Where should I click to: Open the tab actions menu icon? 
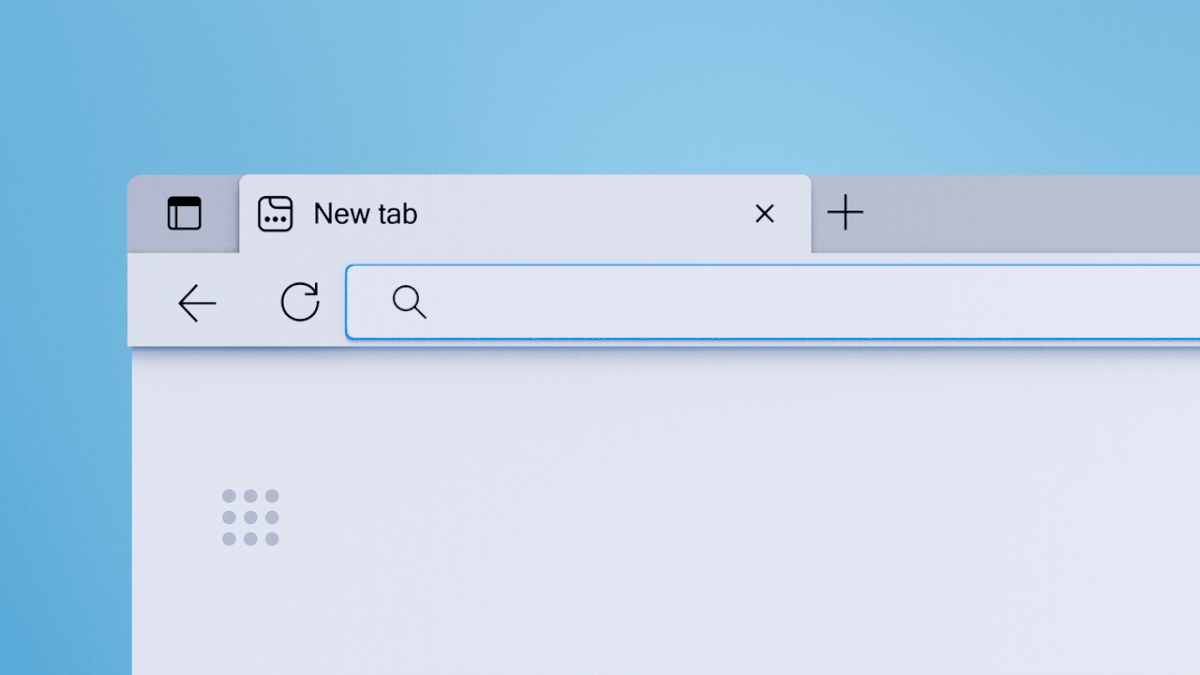pos(184,213)
